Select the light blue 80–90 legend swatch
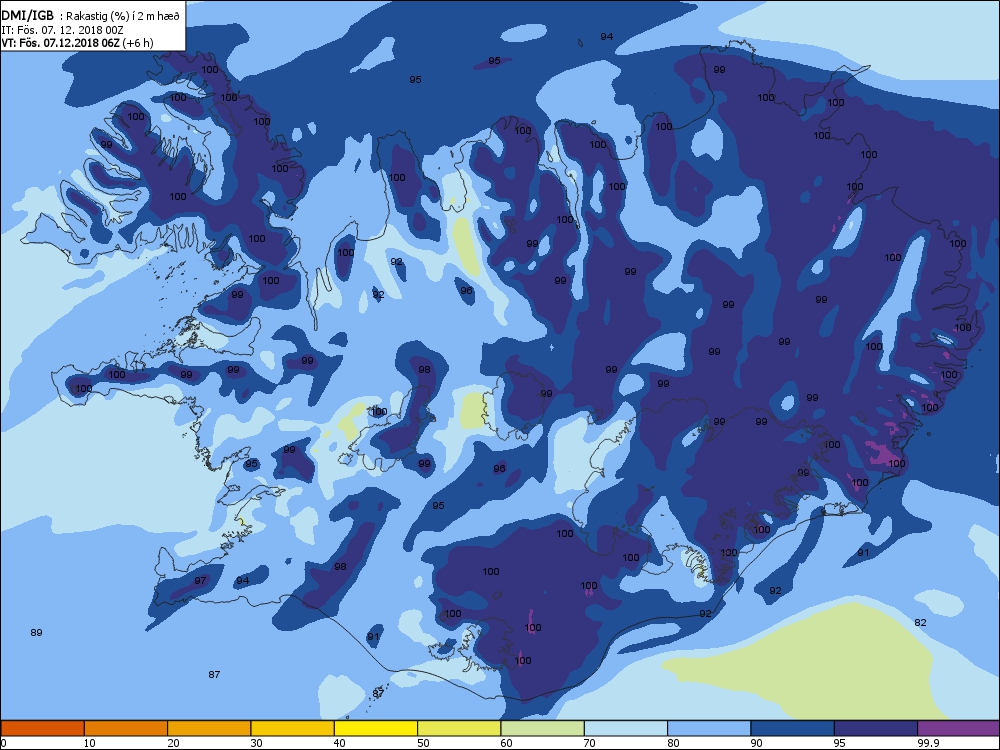This screenshot has width=1000, height=750. coord(709,728)
